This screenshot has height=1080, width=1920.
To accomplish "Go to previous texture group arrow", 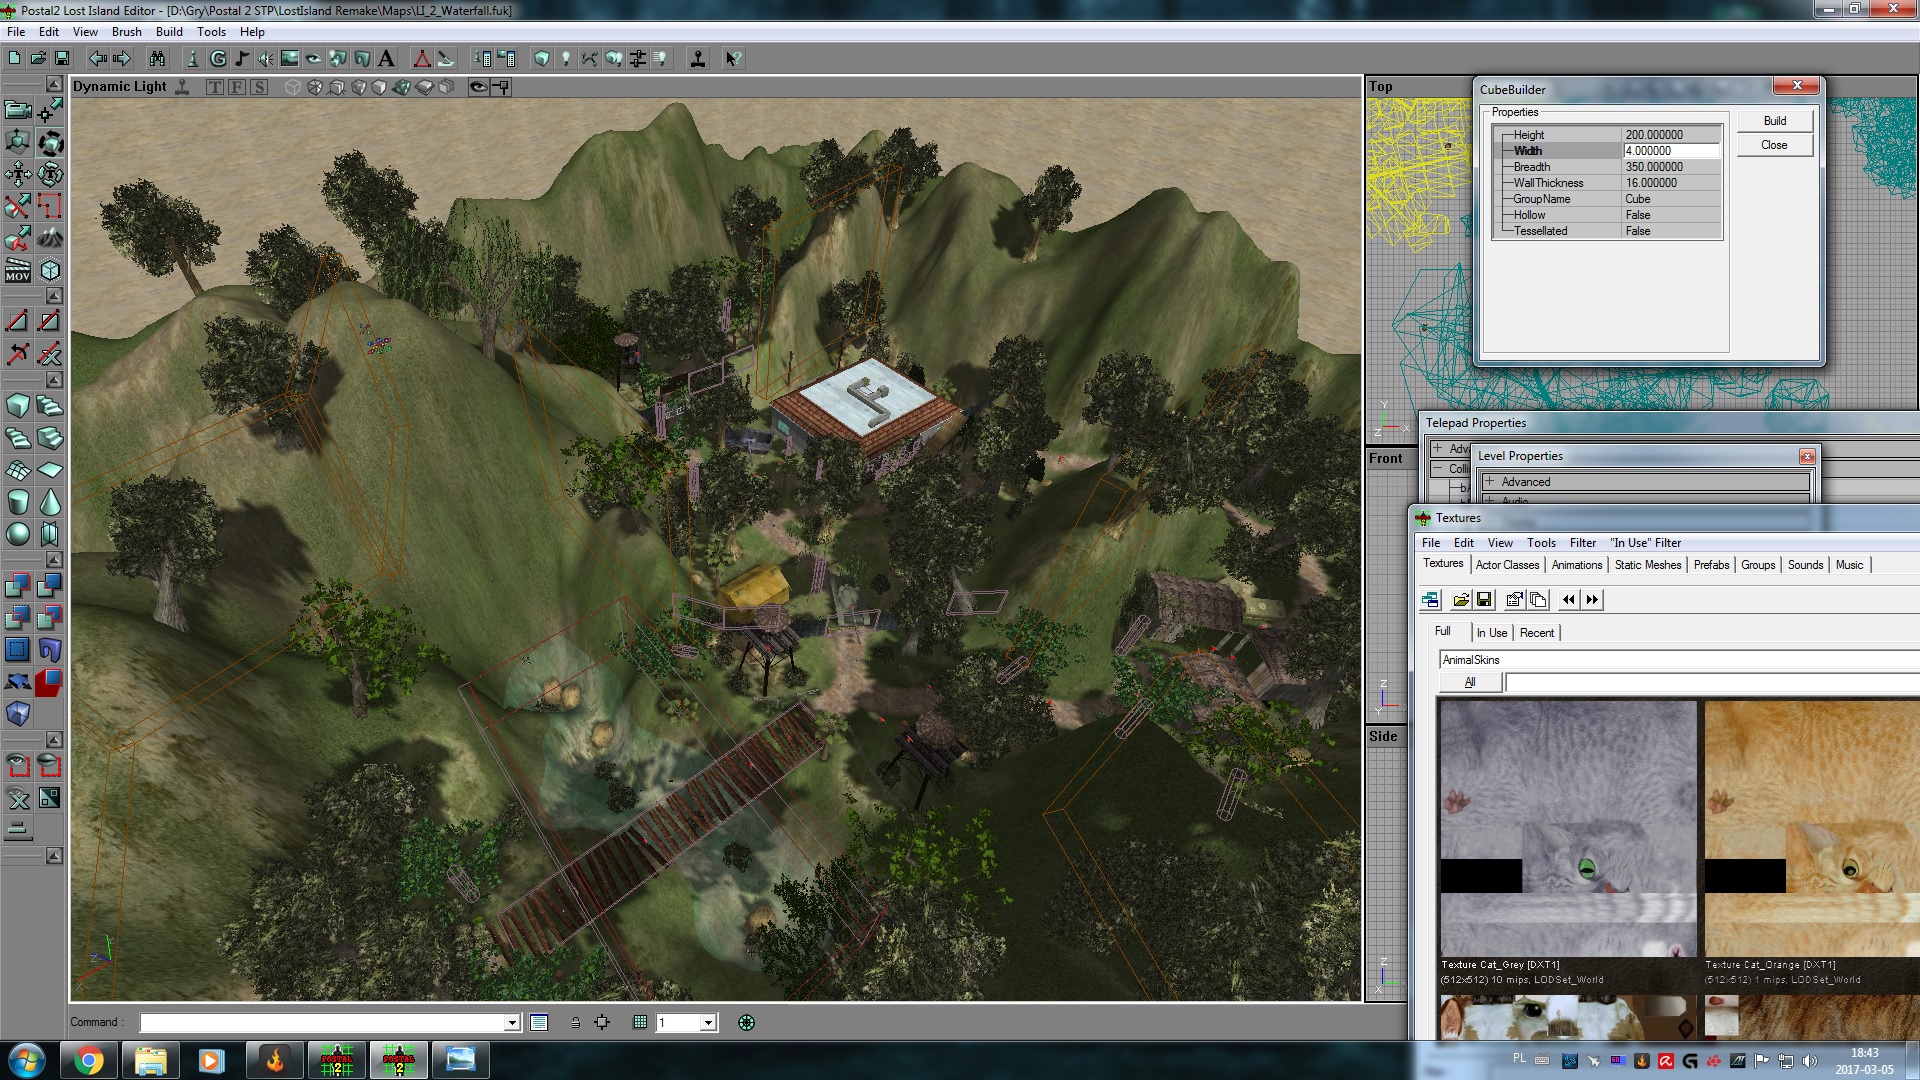I will pos(1568,600).
